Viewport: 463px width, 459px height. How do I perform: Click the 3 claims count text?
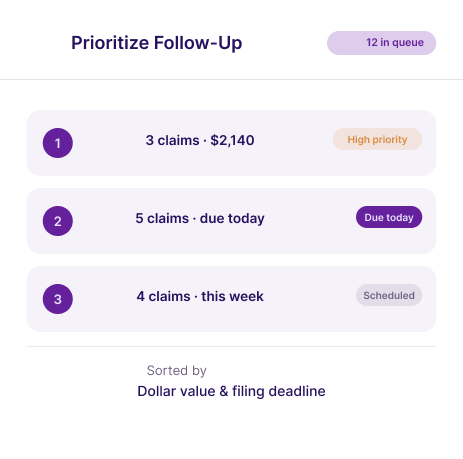[172, 140]
